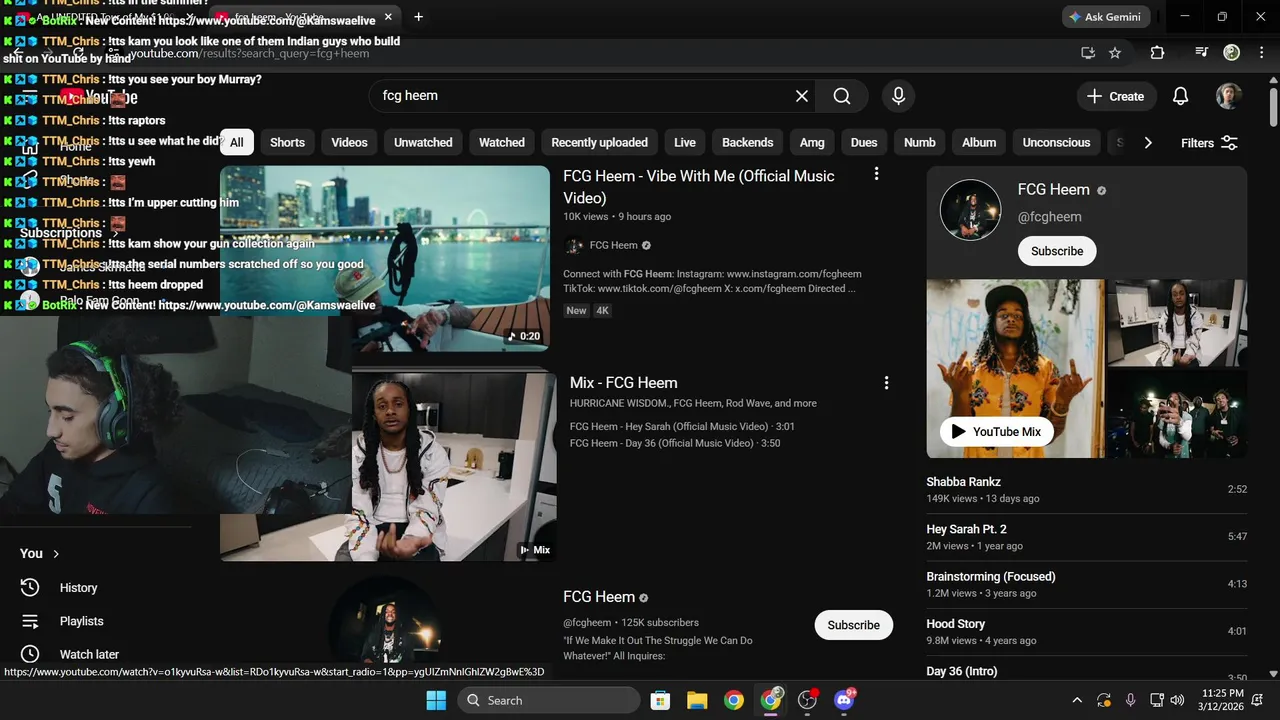Screen dimensions: 1280x720
Task: Select the All filter chip
Action: click(x=236, y=142)
